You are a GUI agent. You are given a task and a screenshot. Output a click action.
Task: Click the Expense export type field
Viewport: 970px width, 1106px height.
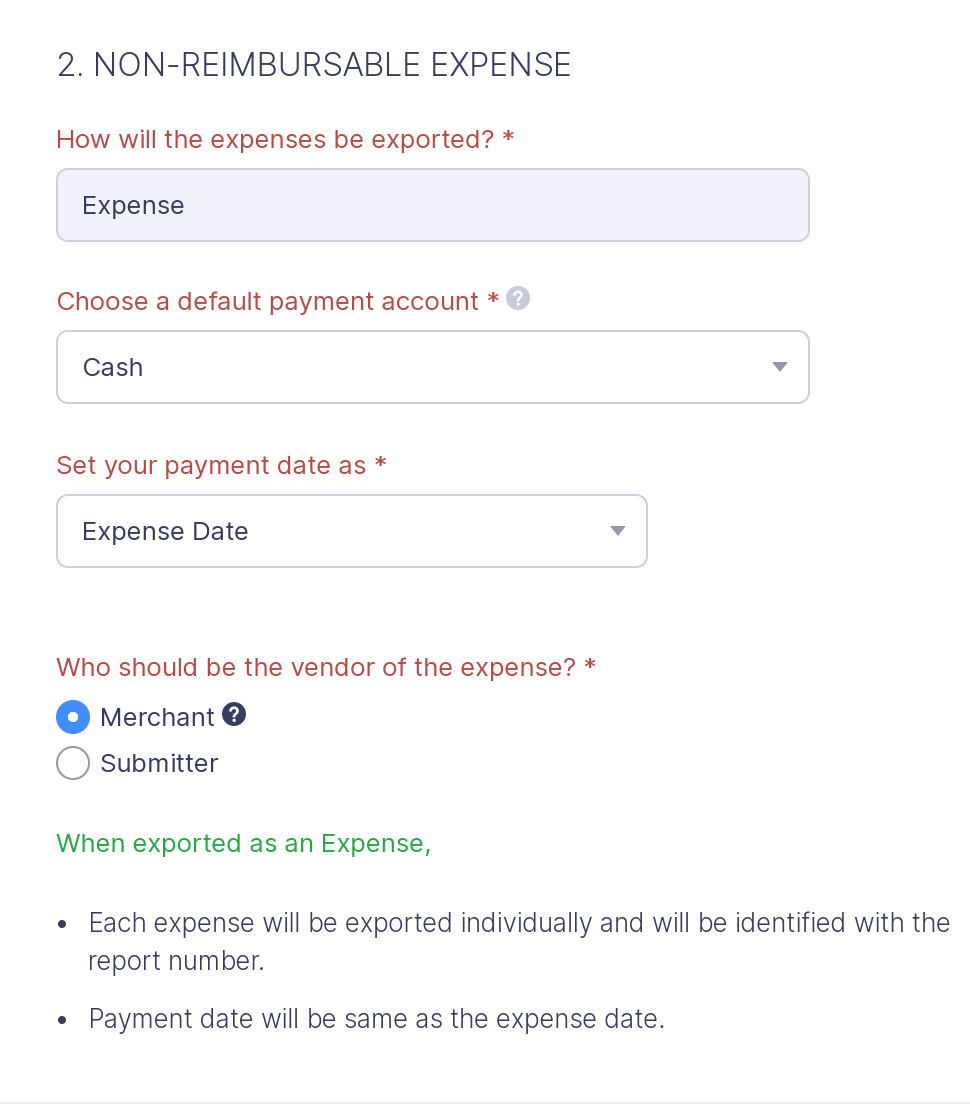(x=433, y=205)
